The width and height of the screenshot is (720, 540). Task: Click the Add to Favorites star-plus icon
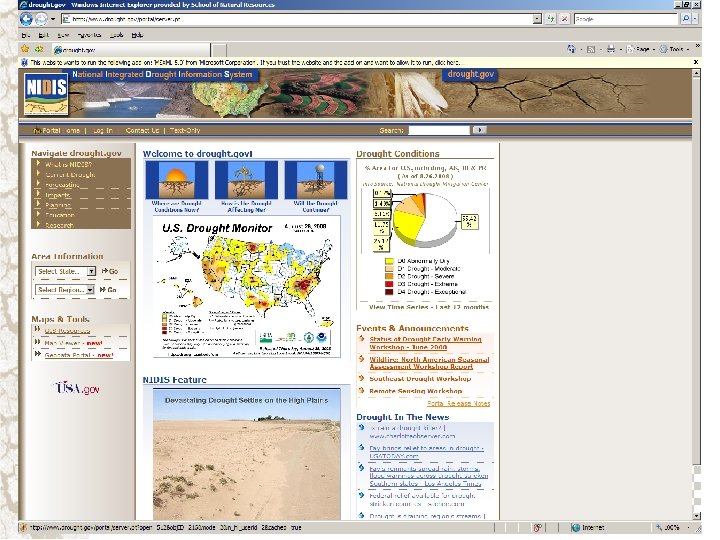coord(39,49)
